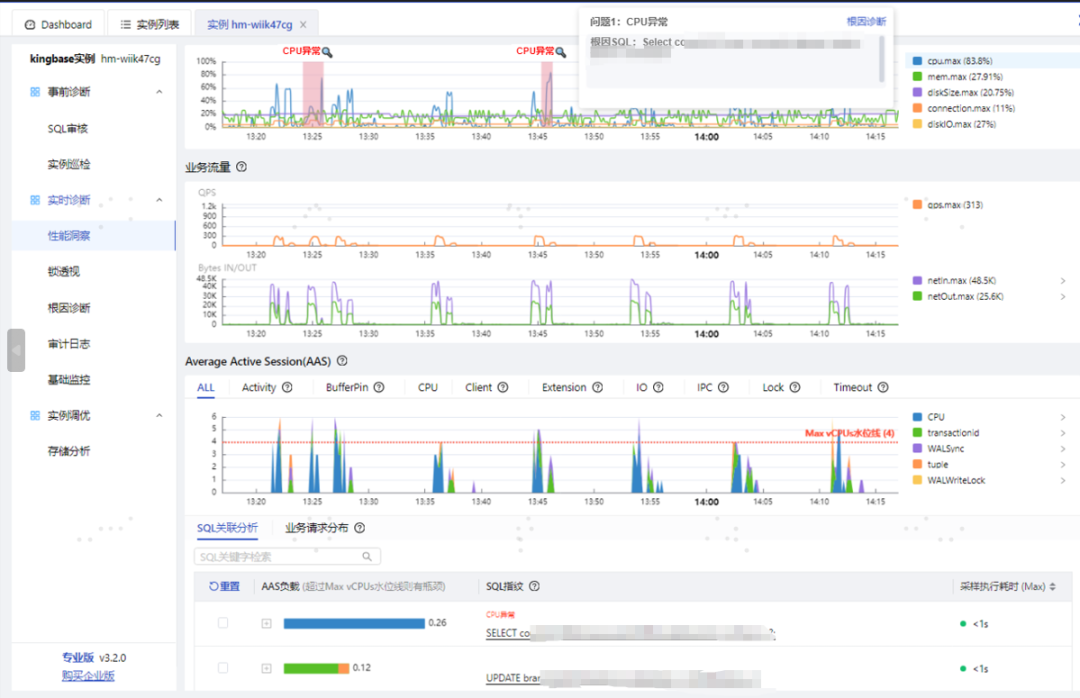Screen dimensions: 1080x698
Task: Collapse the 事前诊断 menu group
Action: (x=159, y=92)
